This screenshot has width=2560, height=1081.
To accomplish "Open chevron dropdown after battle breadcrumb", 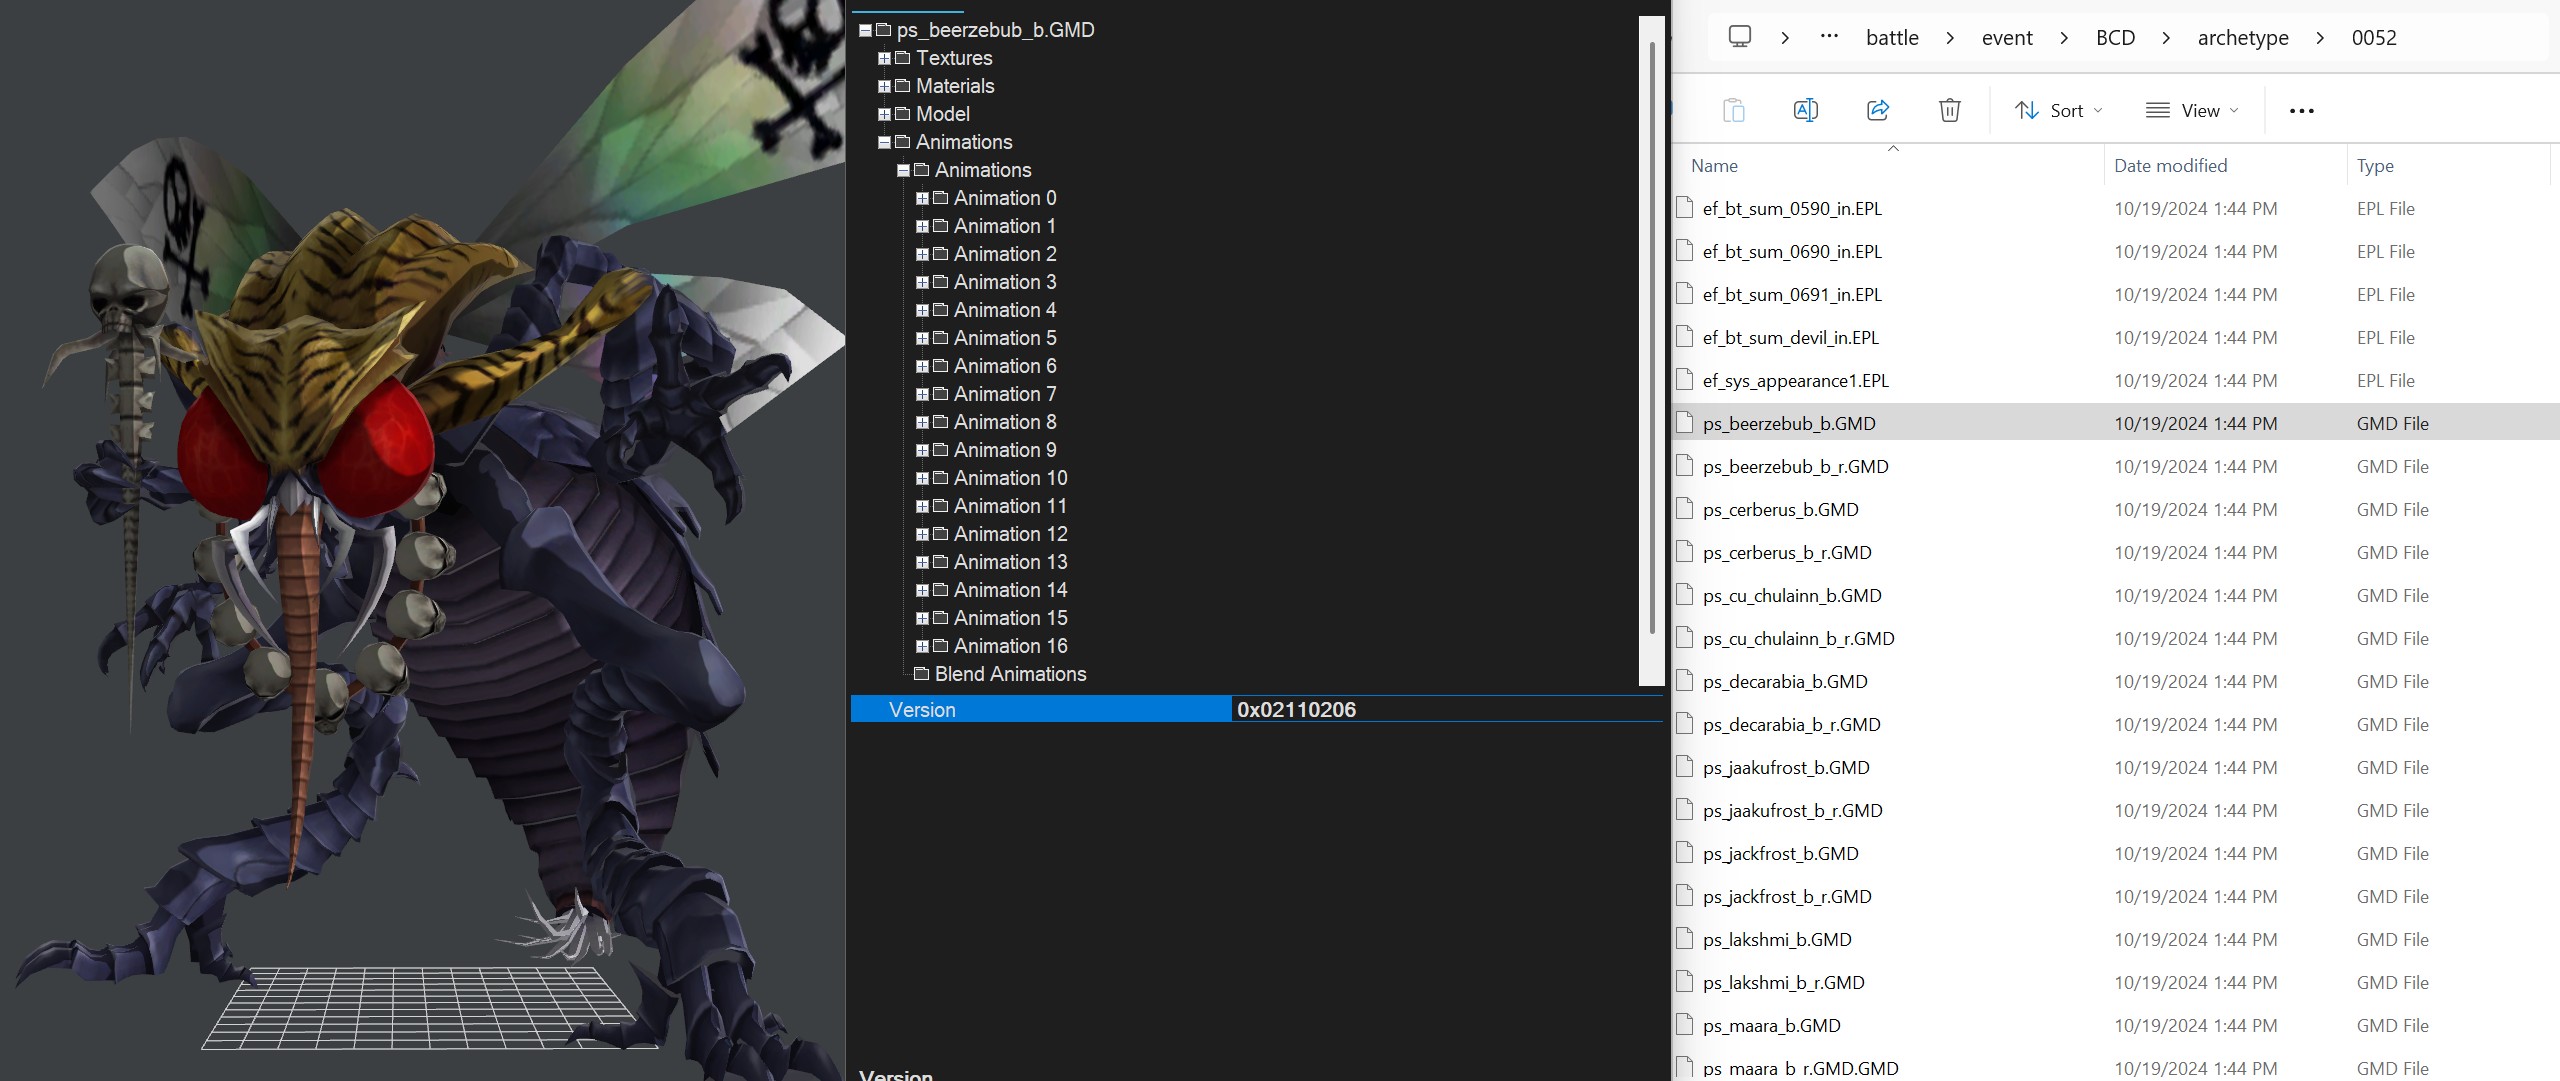I will point(1950,38).
